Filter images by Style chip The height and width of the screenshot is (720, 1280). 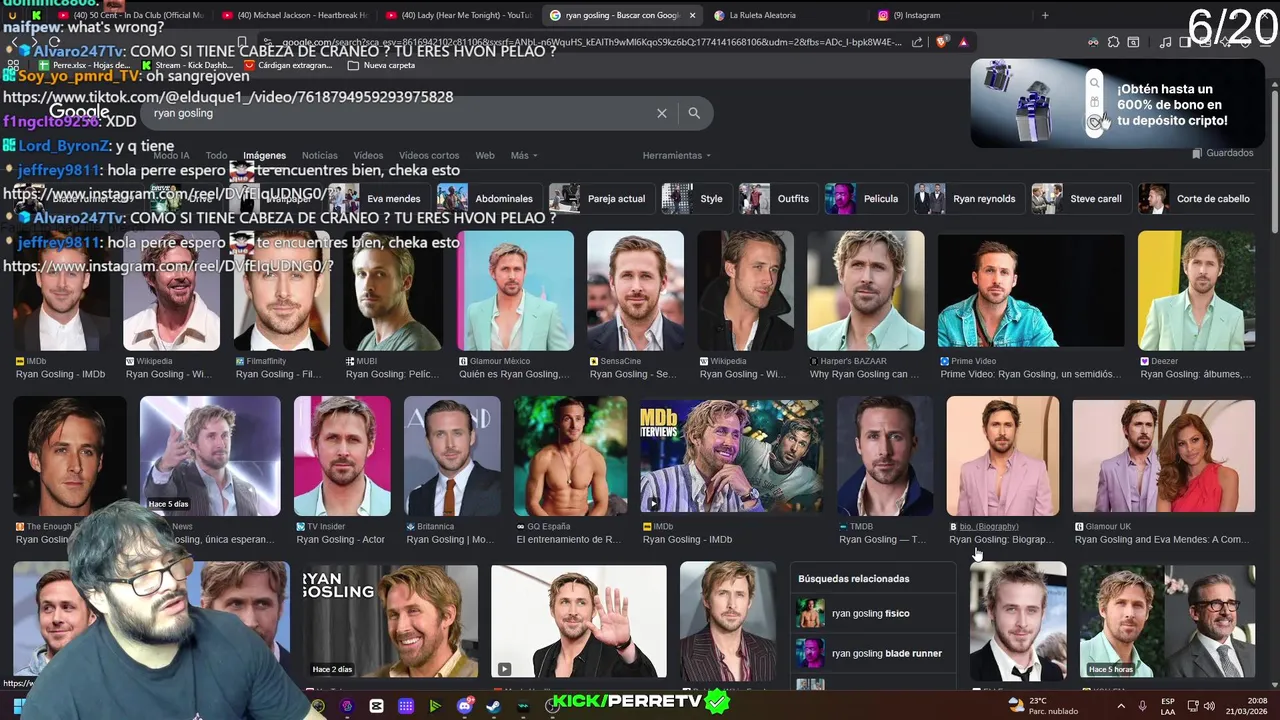(697, 198)
